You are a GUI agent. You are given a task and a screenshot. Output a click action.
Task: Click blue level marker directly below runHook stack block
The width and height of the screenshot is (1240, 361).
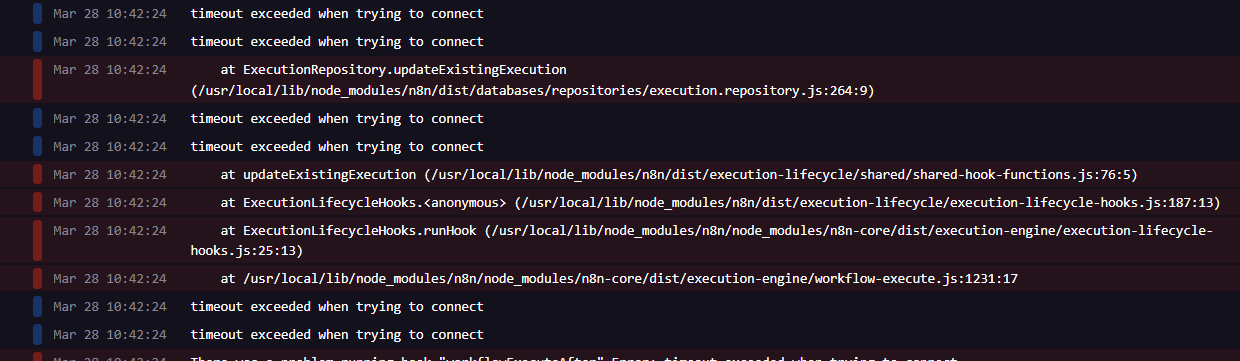click(x=37, y=306)
